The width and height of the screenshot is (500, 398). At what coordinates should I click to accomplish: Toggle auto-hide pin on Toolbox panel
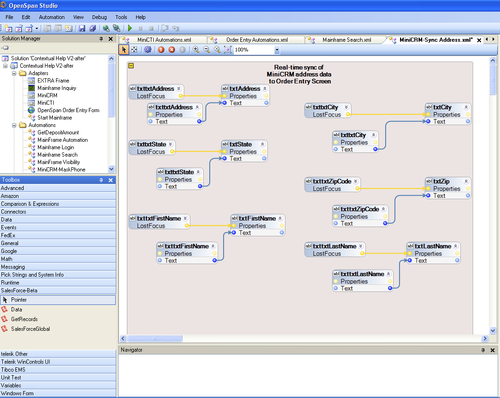(101, 180)
